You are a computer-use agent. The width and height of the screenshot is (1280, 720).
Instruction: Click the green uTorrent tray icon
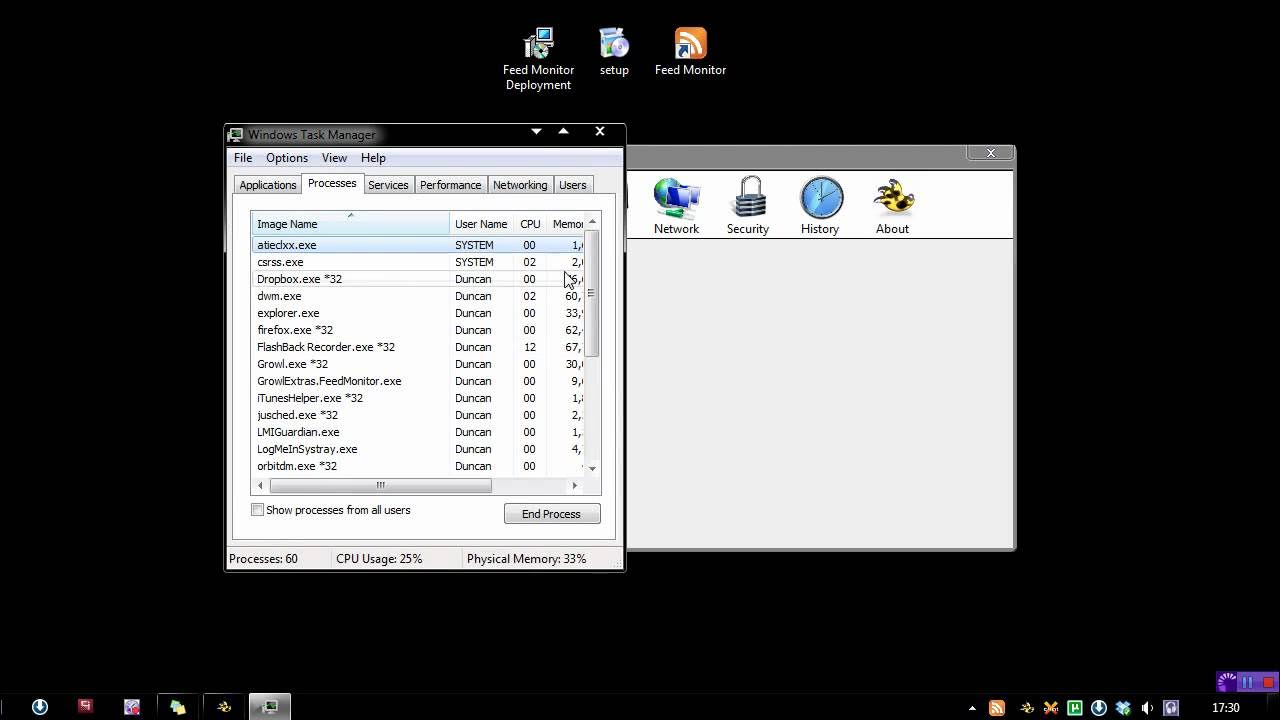coord(1075,708)
